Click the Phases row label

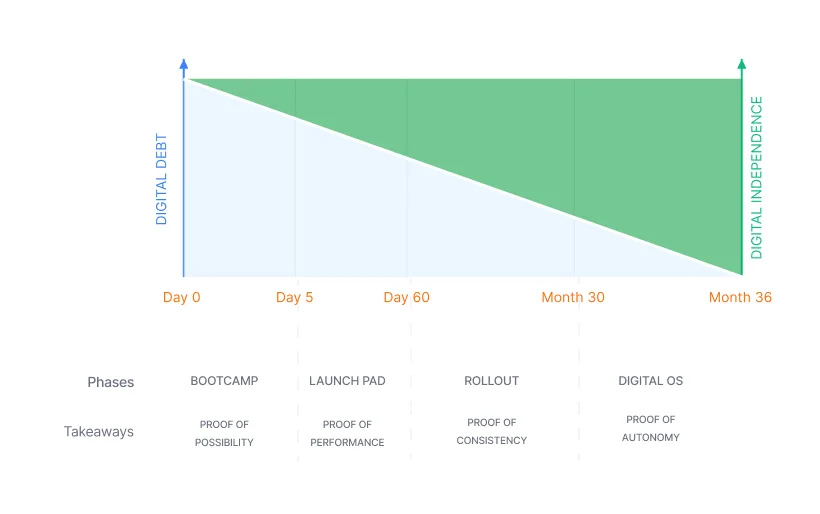click(x=110, y=382)
